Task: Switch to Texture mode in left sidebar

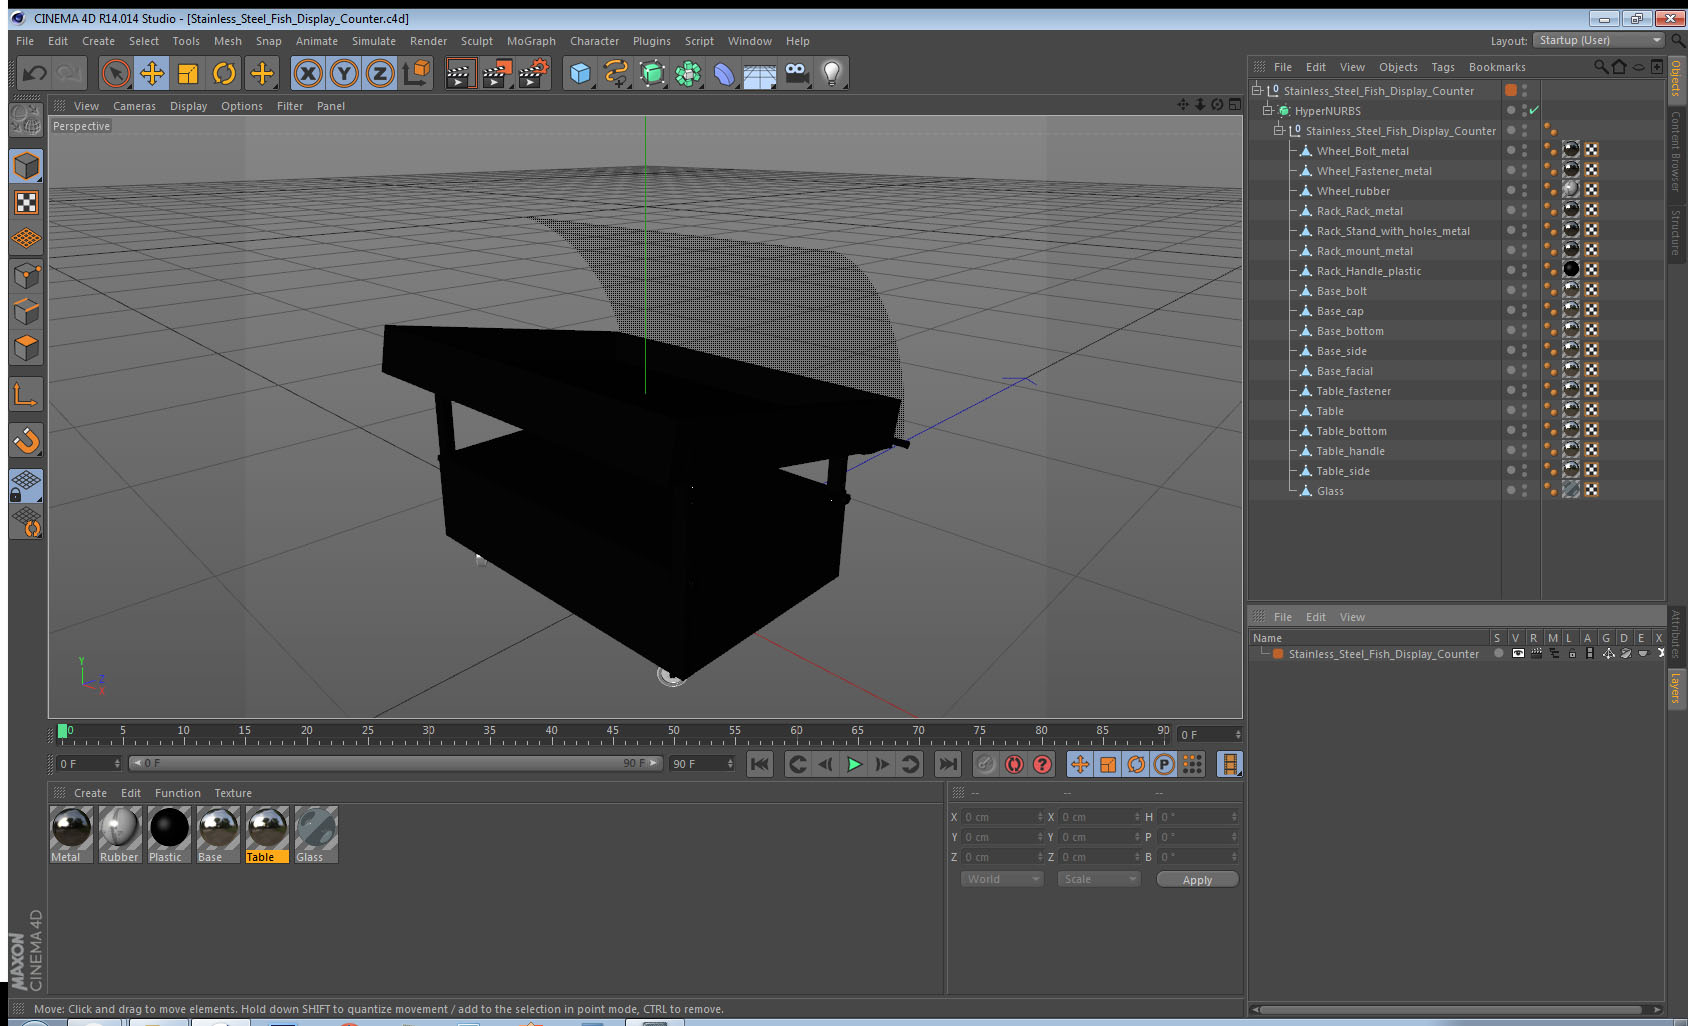Action: click(x=27, y=203)
